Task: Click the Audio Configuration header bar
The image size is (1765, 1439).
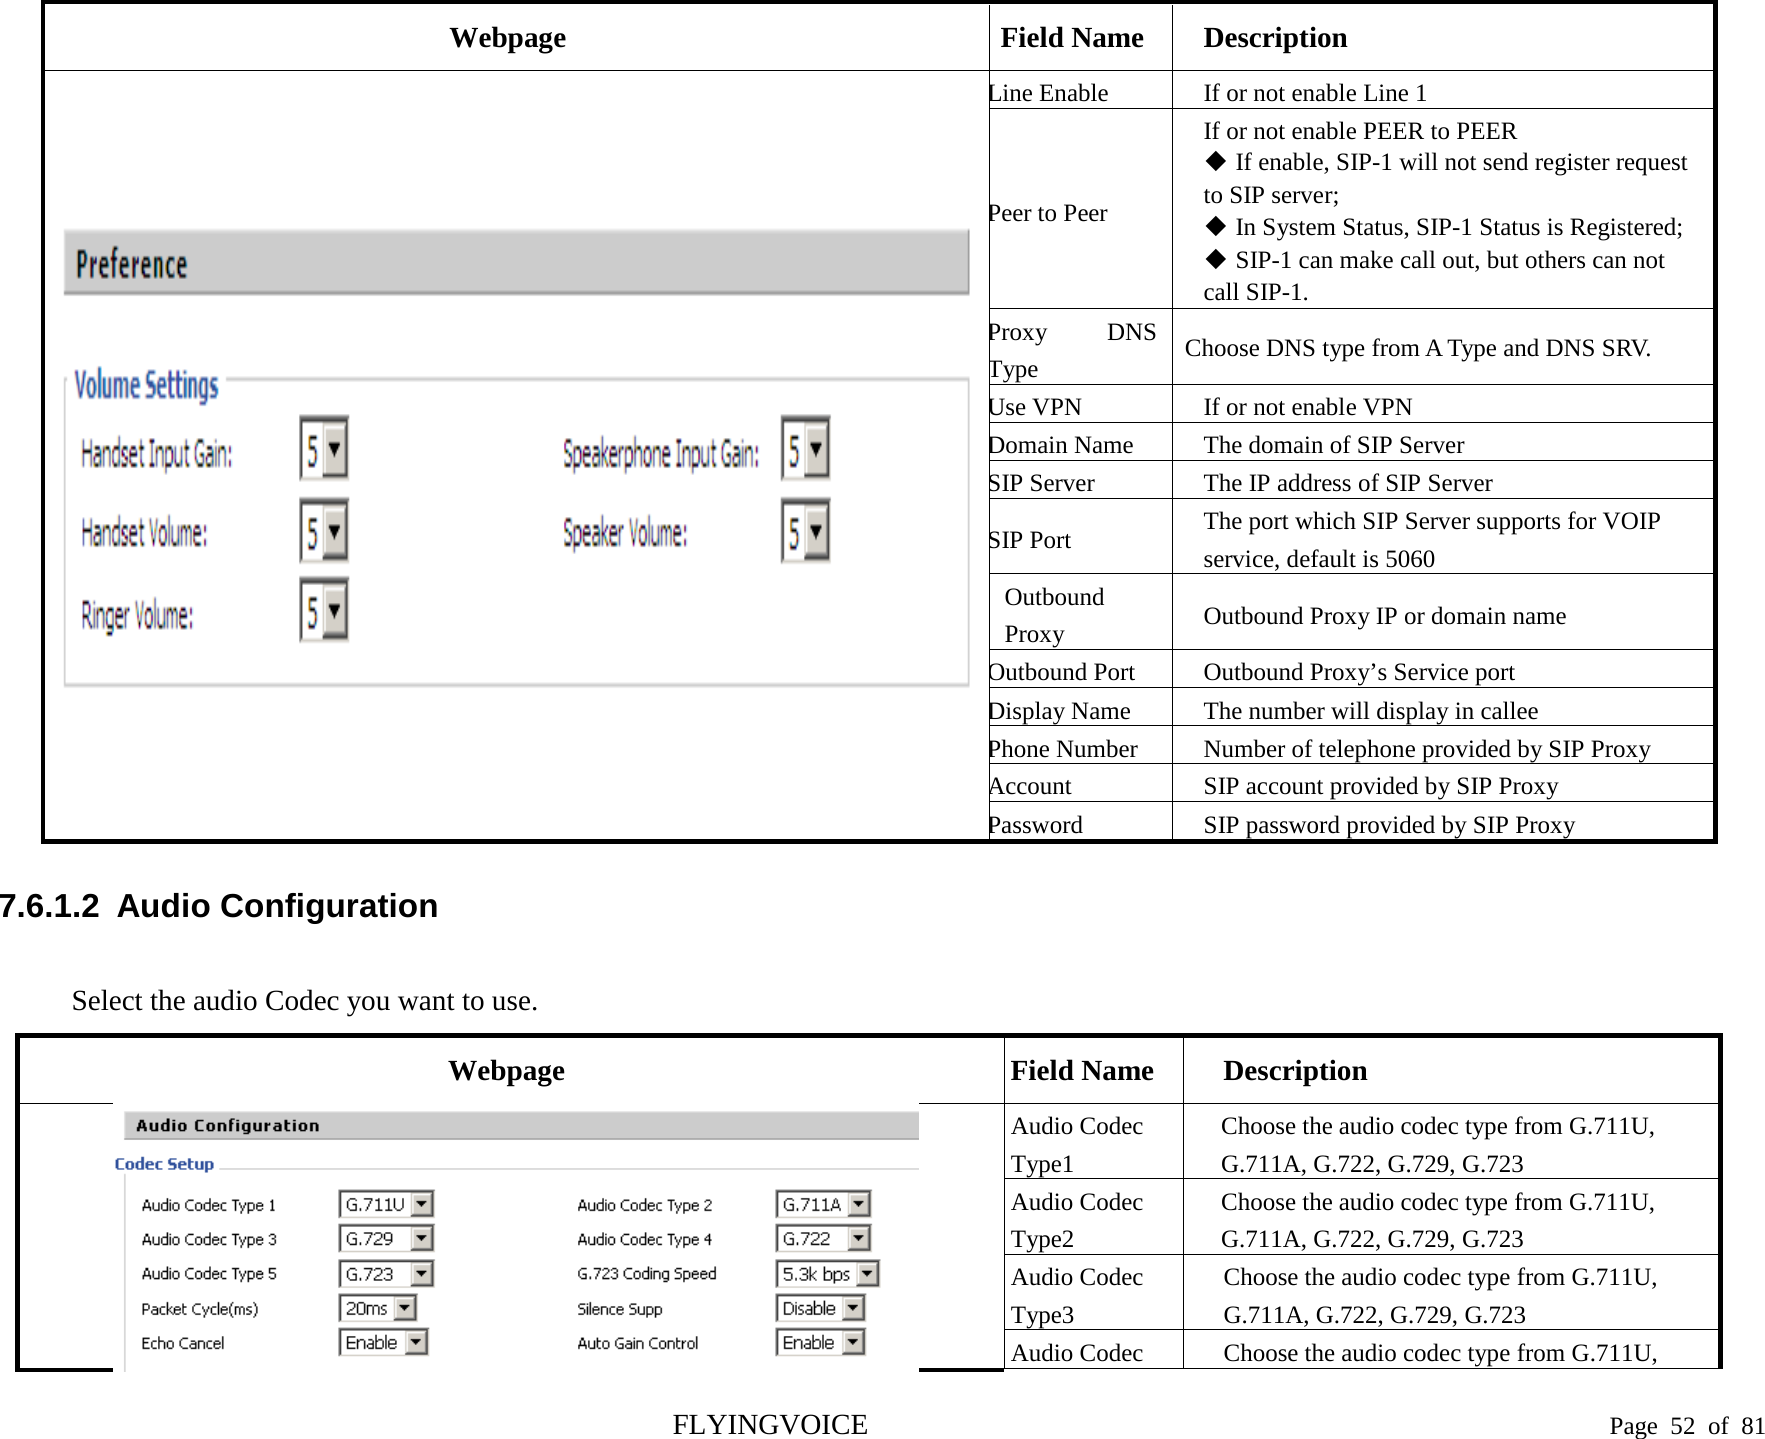Action: click(521, 1125)
